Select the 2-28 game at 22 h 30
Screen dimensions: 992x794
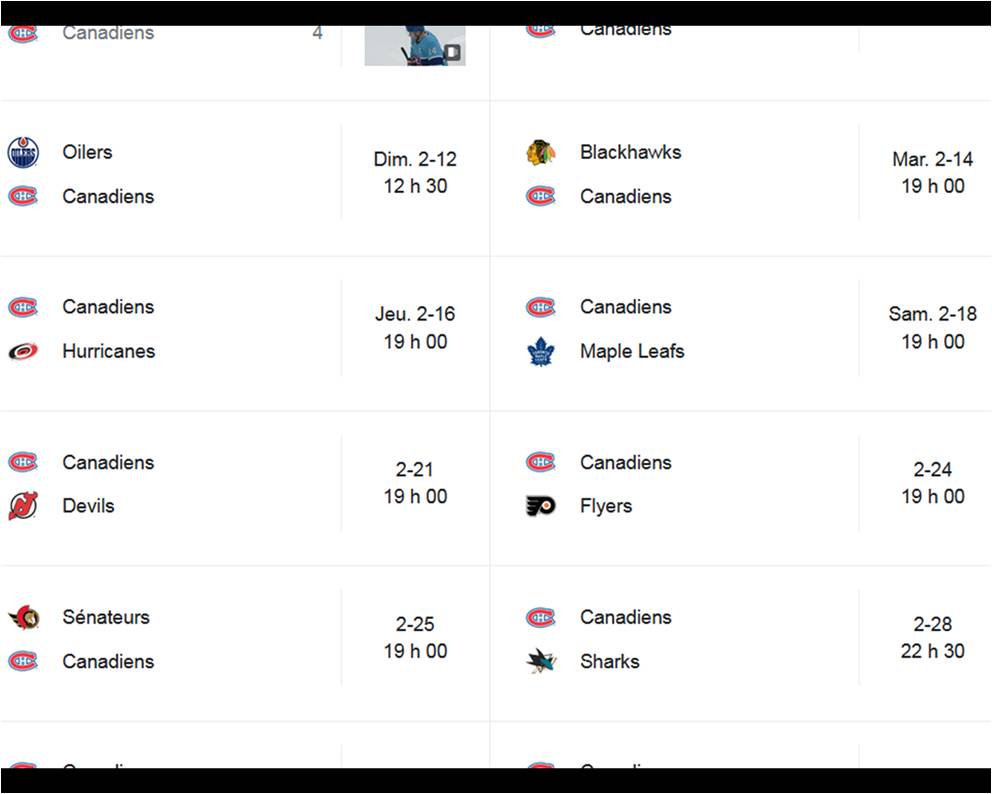click(932, 637)
